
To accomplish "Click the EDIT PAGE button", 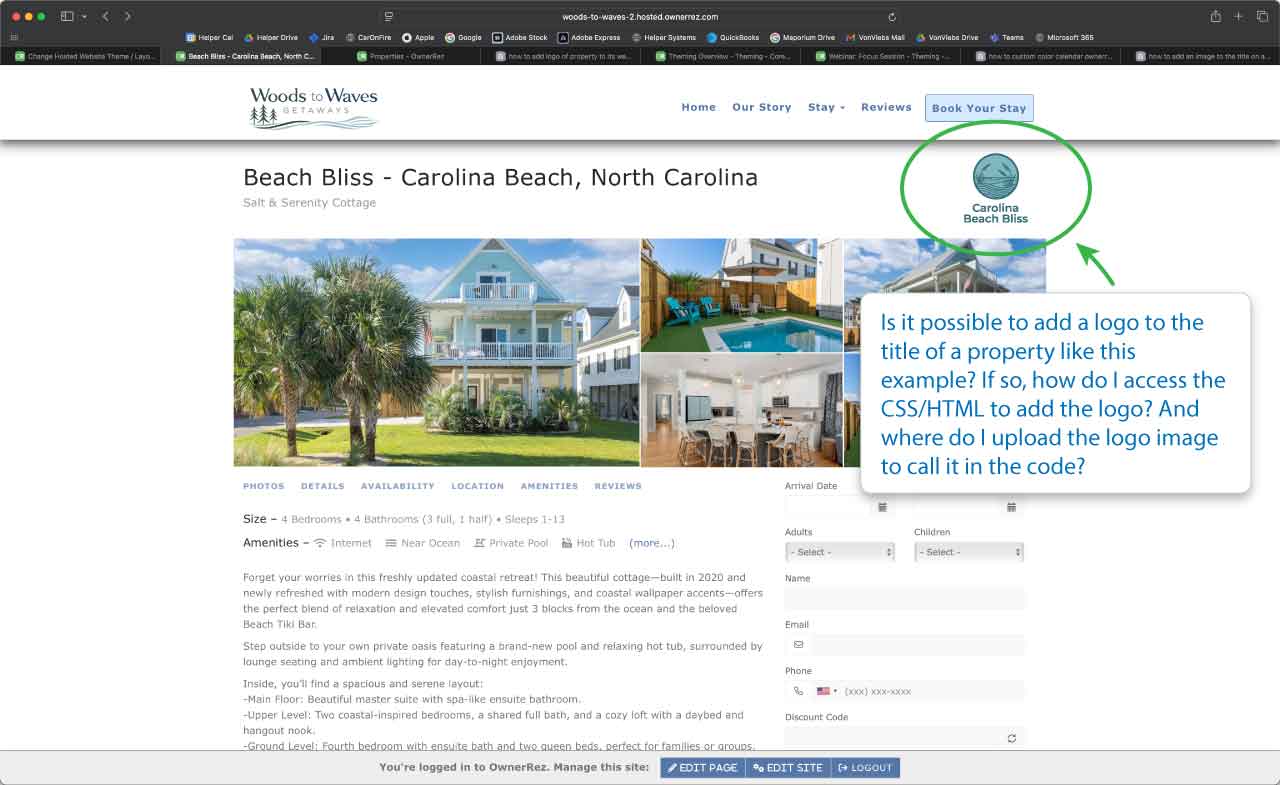I will pos(703,768).
